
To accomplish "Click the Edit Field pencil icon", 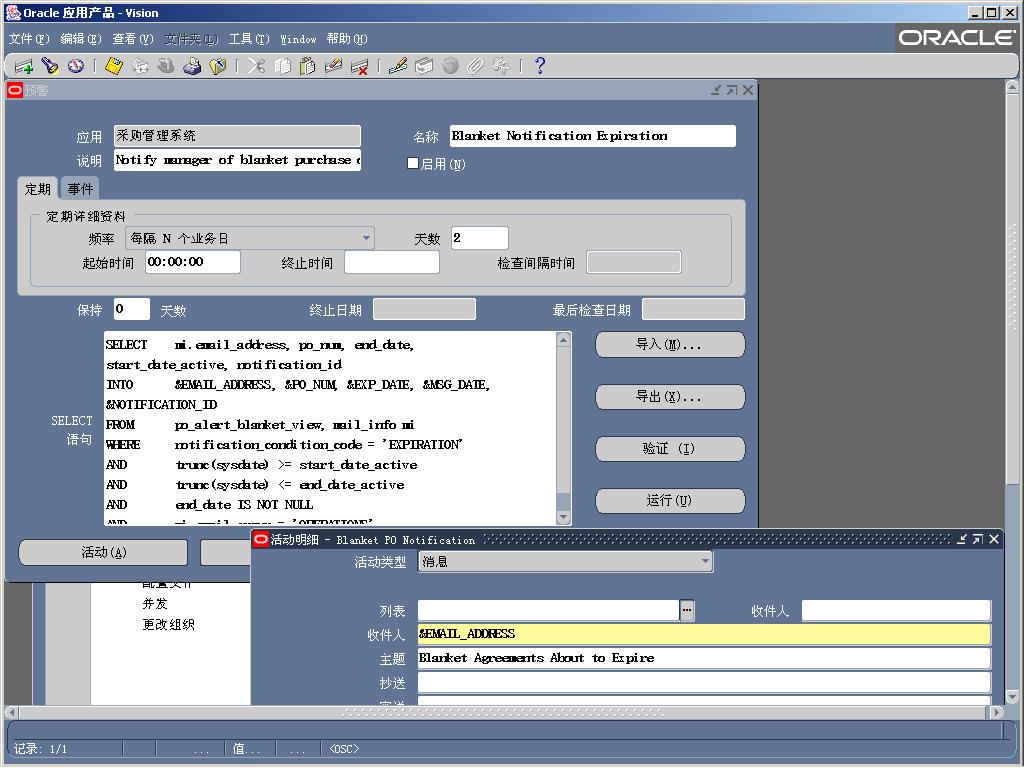I will coord(398,66).
